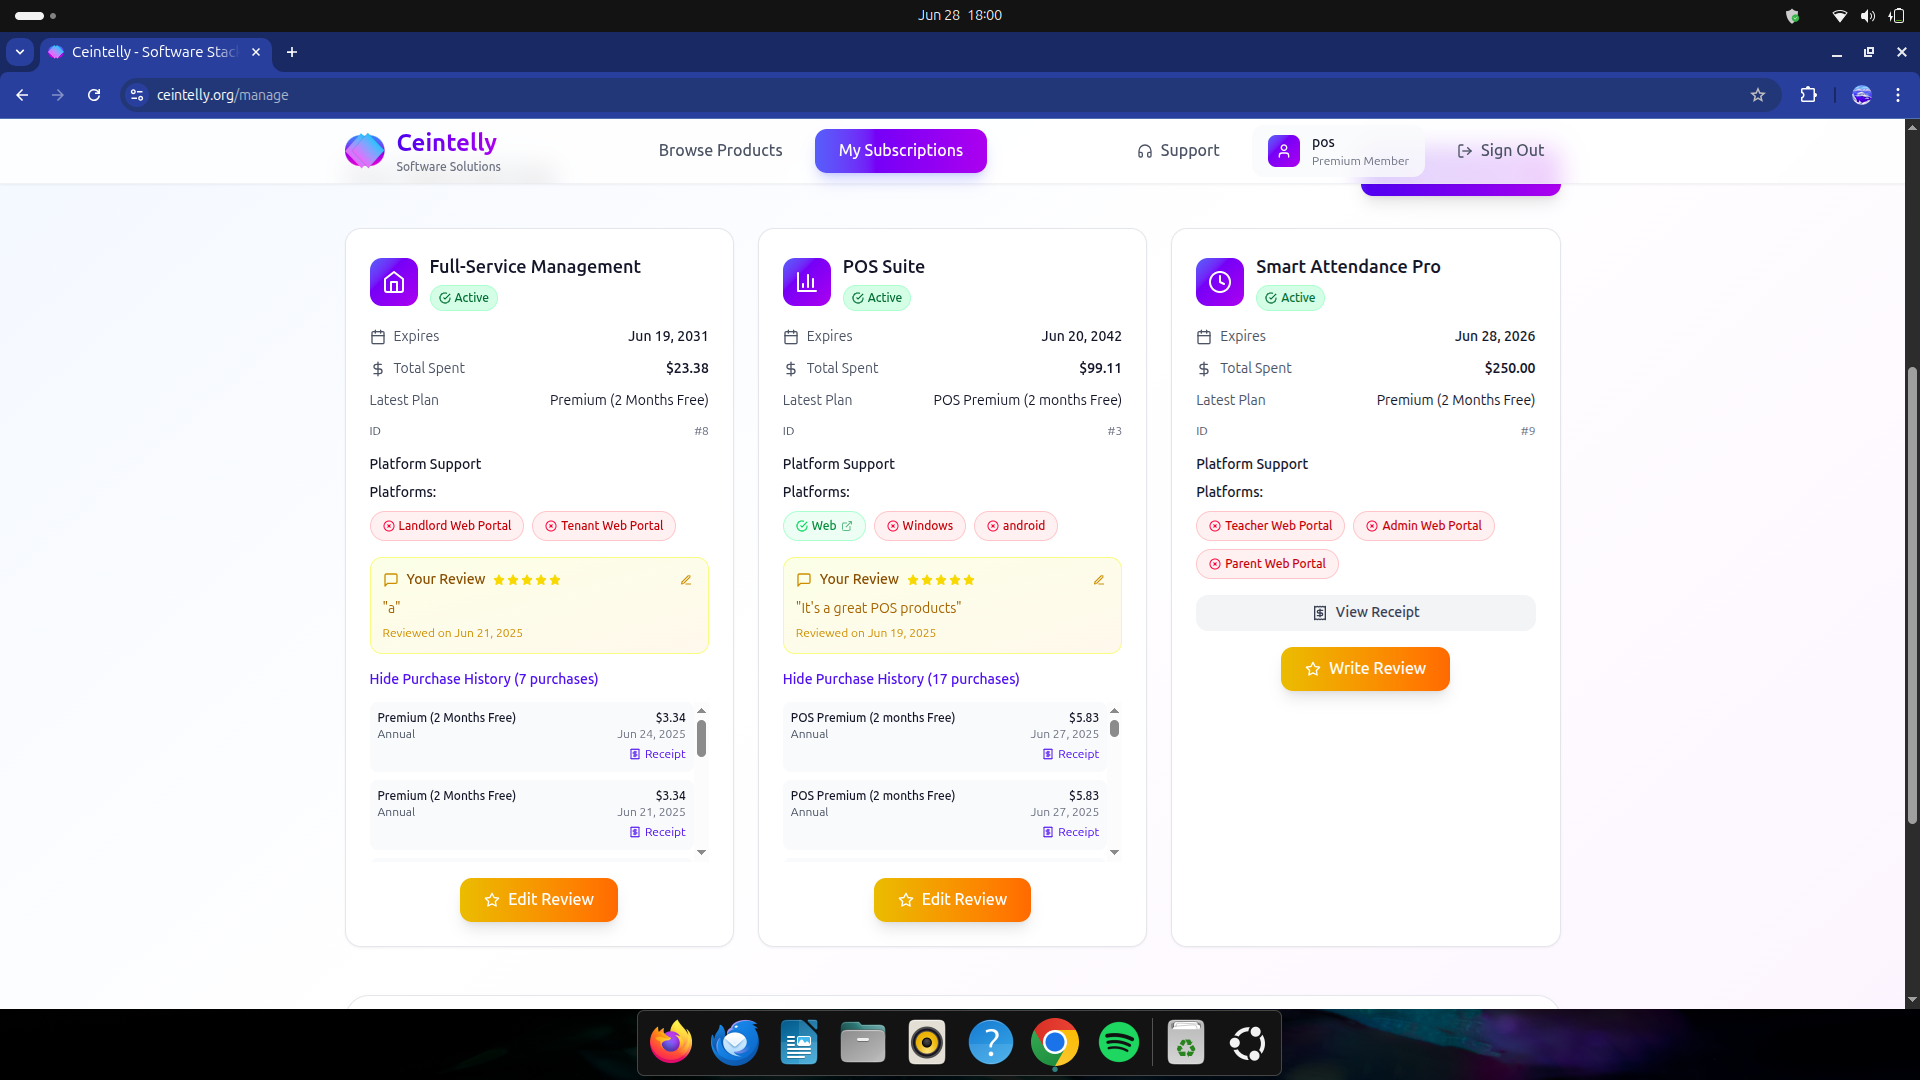Viewport: 1920px width, 1080px height.
Task: Click the POS purchase history scrollbar thumb
Action: pyautogui.click(x=1114, y=729)
